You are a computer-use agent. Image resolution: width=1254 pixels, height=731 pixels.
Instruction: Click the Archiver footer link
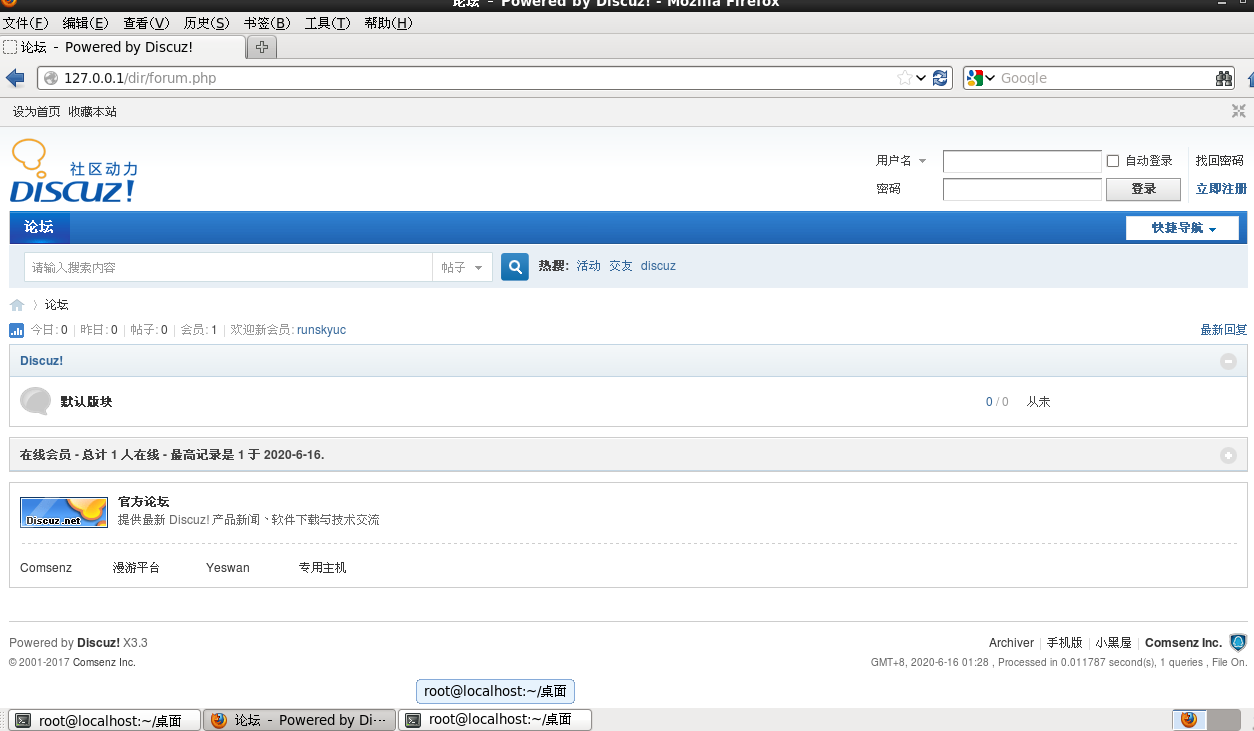(1011, 643)
